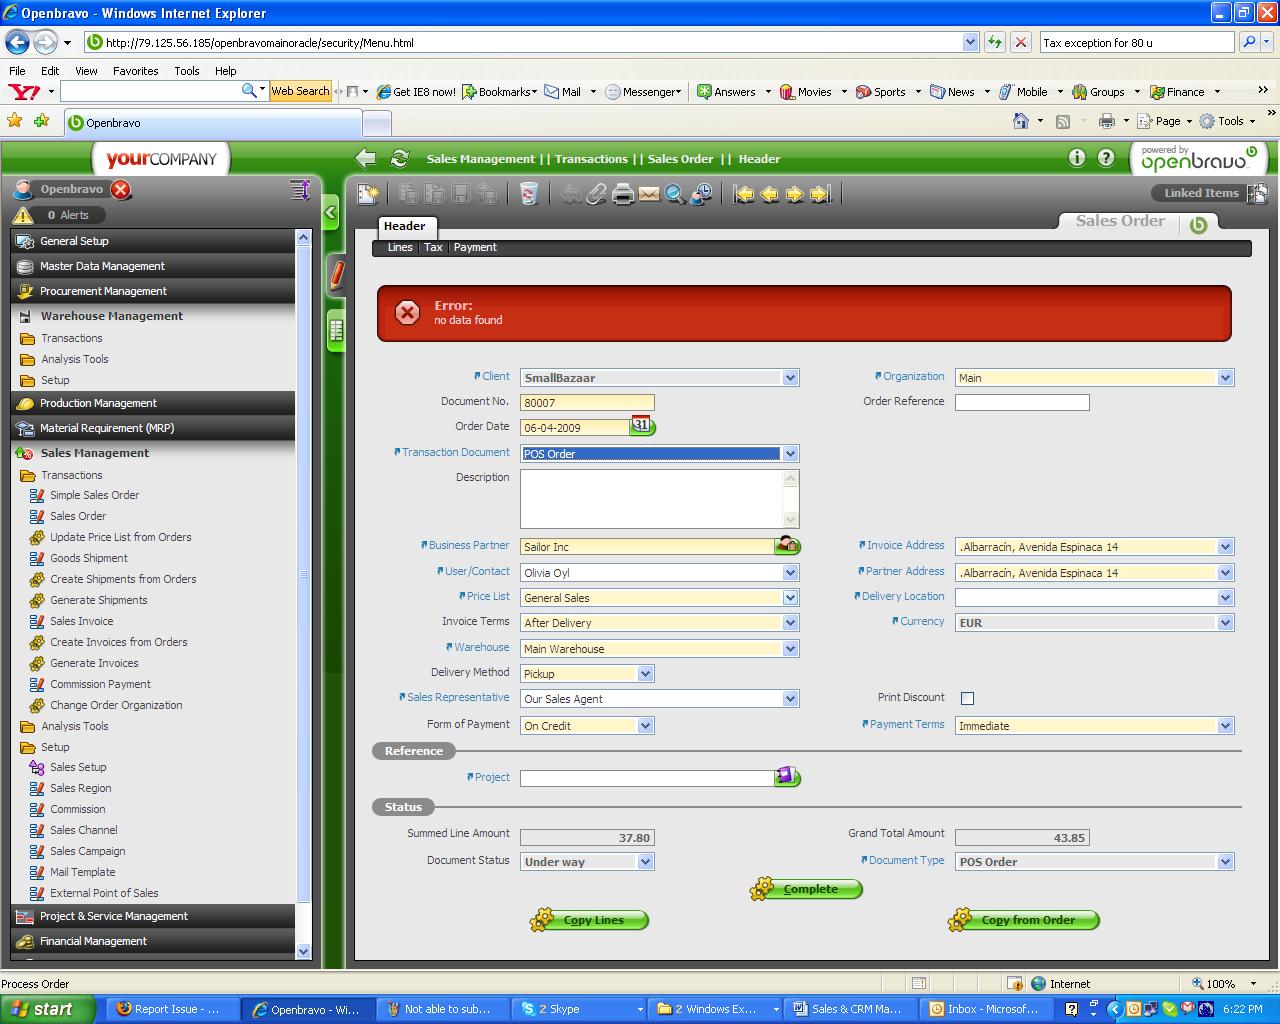Click the Email envelope toolbar icon
This screenshot has width=1280, height=1024.
point(649,194)
